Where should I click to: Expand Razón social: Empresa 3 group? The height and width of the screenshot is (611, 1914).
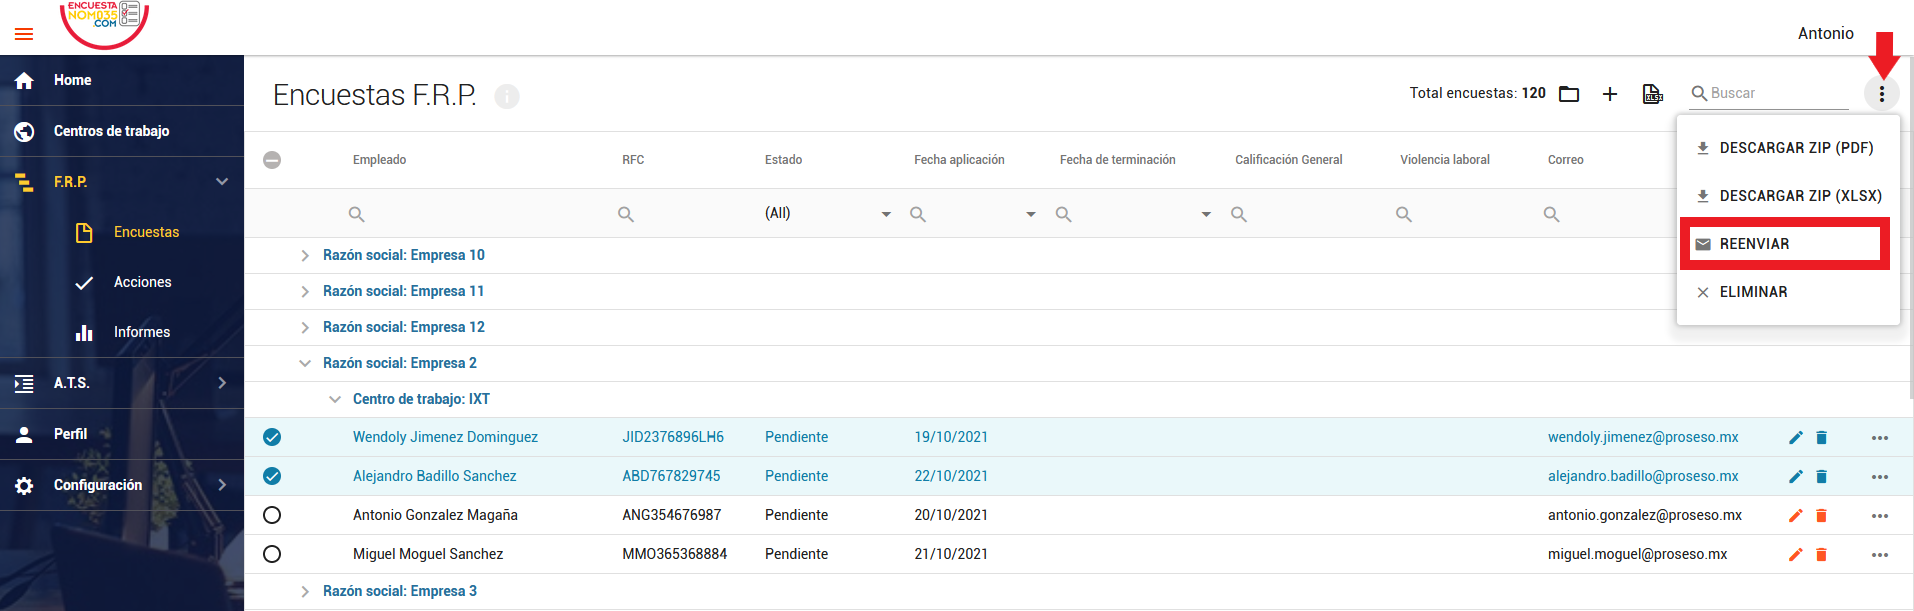tap(305, 592)
